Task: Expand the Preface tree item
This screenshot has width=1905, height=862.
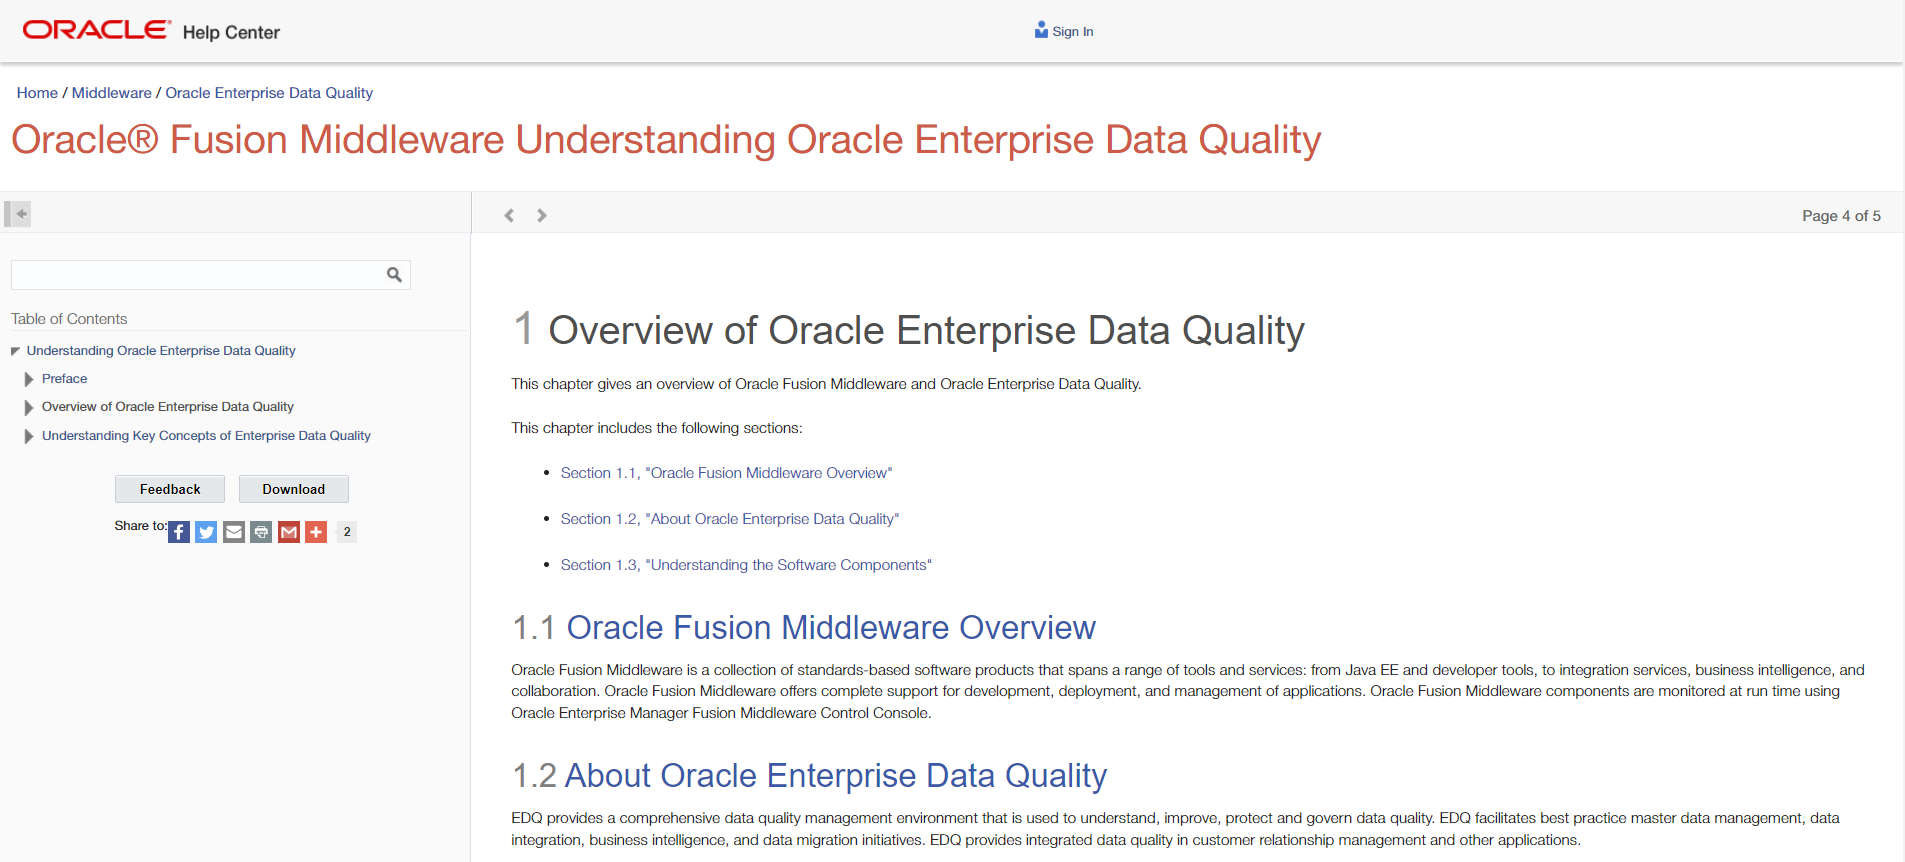Action: pos(28,378)
